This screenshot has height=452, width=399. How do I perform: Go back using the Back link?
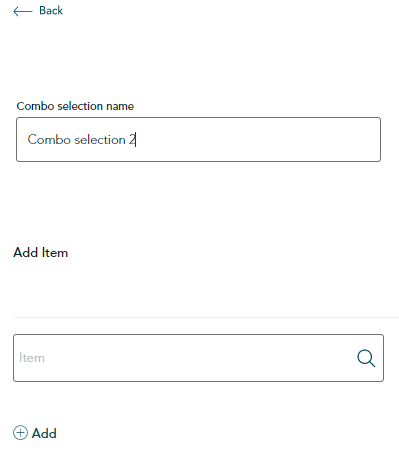tap(38, 11)
